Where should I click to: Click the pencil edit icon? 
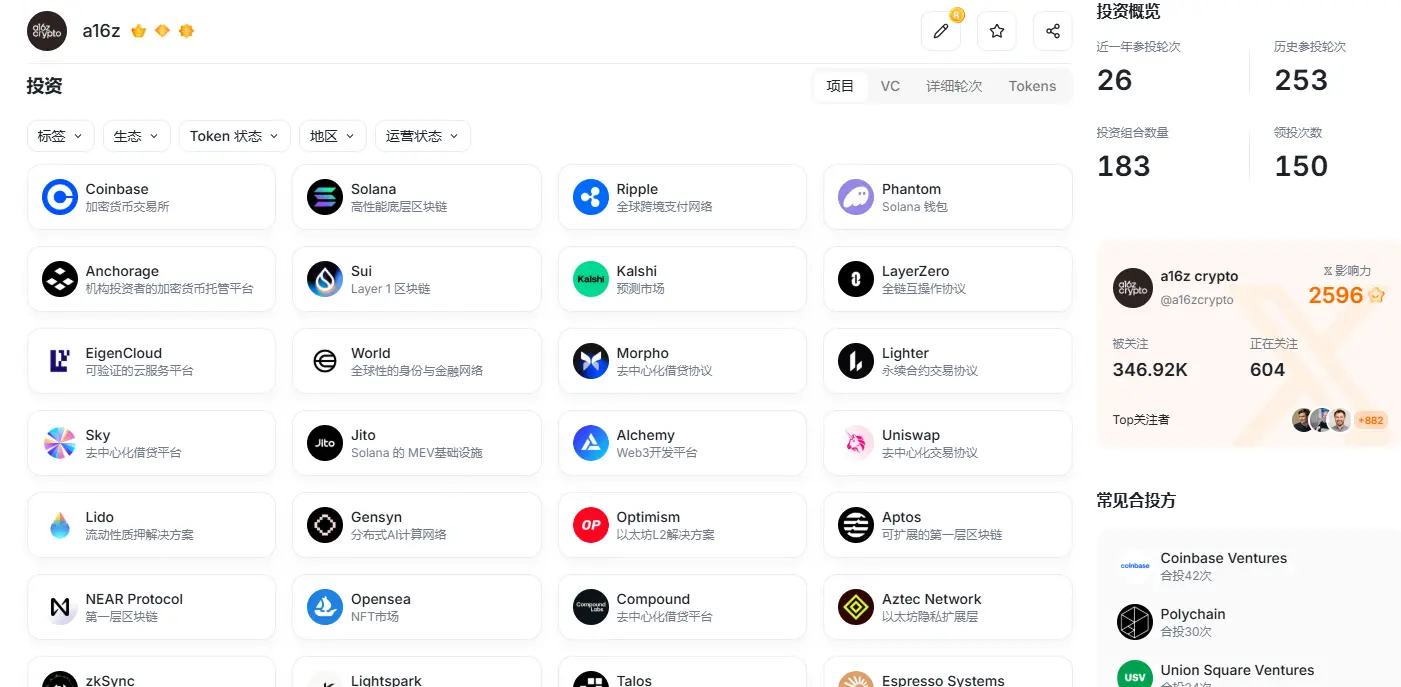click(941, 31)
